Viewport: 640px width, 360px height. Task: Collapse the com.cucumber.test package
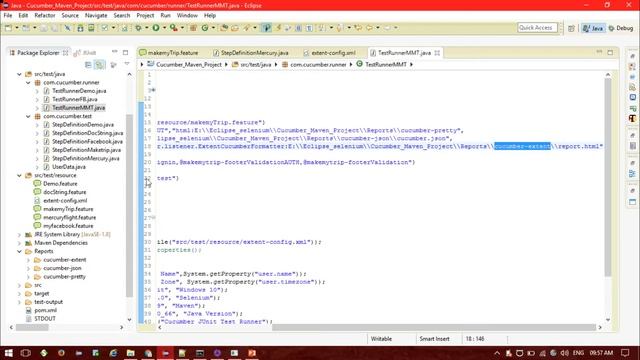point(28,116)
